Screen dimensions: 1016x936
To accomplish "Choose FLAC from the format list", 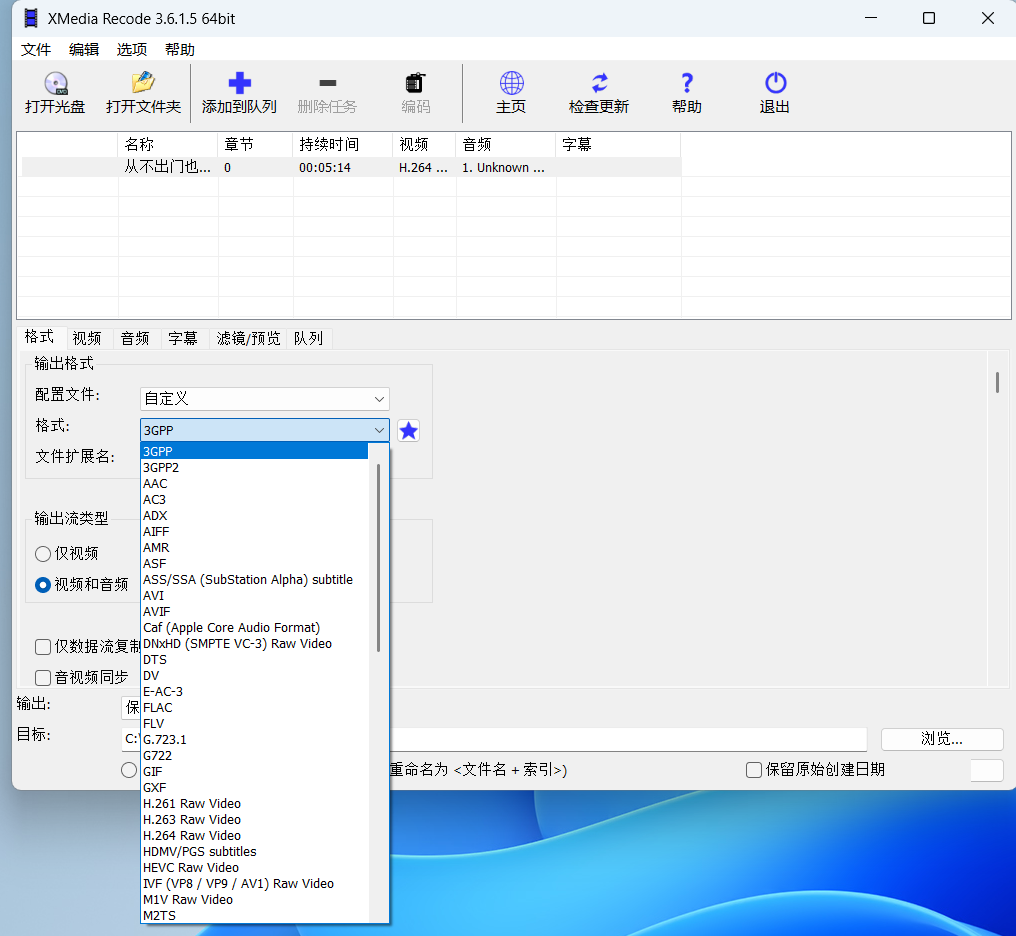I will tap(255, 707).
